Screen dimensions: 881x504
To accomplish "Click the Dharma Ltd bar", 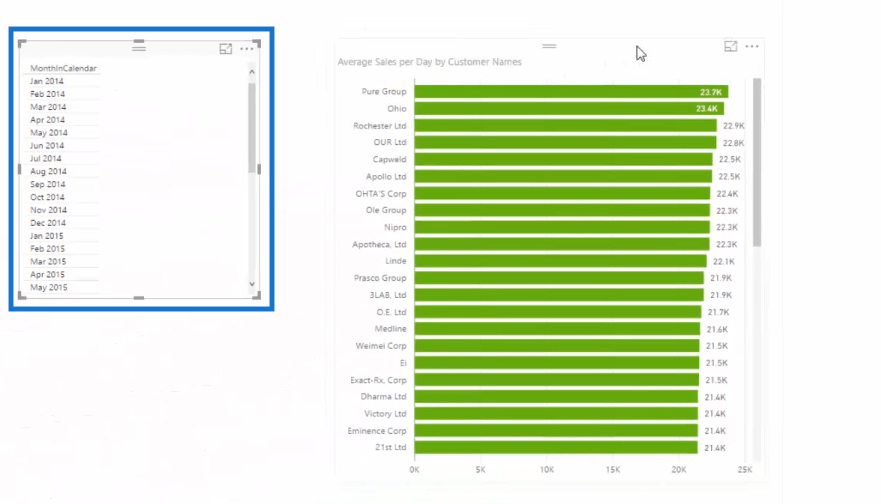I will (556, 397).
